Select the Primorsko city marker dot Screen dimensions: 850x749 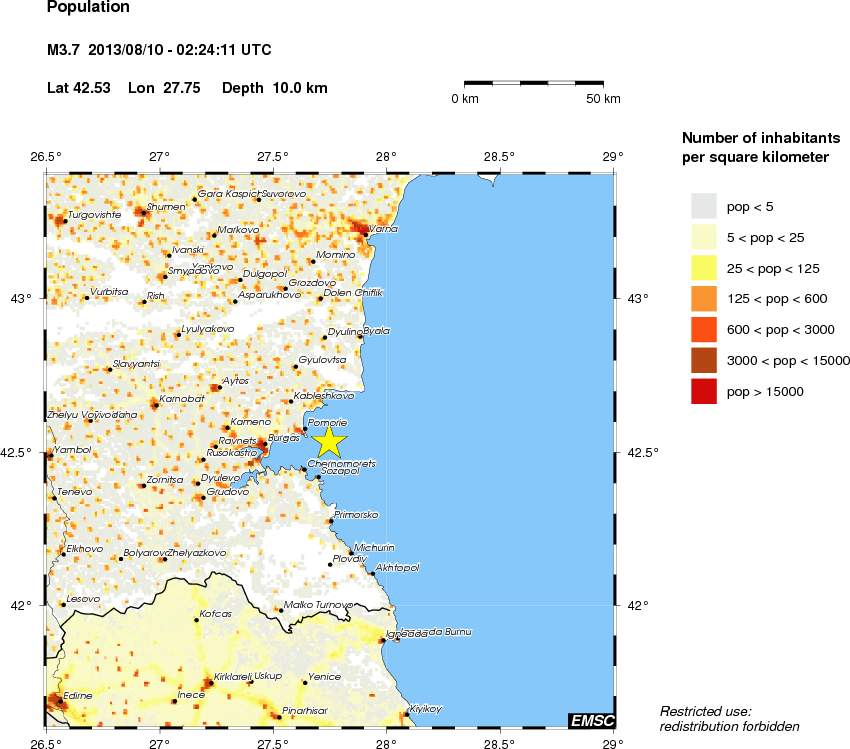[x=331, y=520]
